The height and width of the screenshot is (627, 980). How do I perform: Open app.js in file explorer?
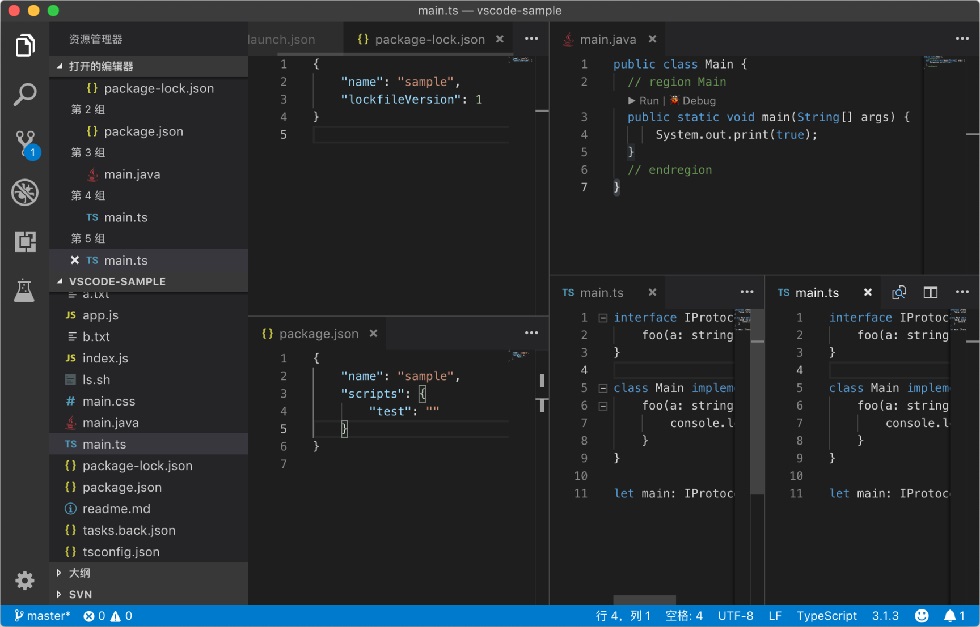[149, 315]
